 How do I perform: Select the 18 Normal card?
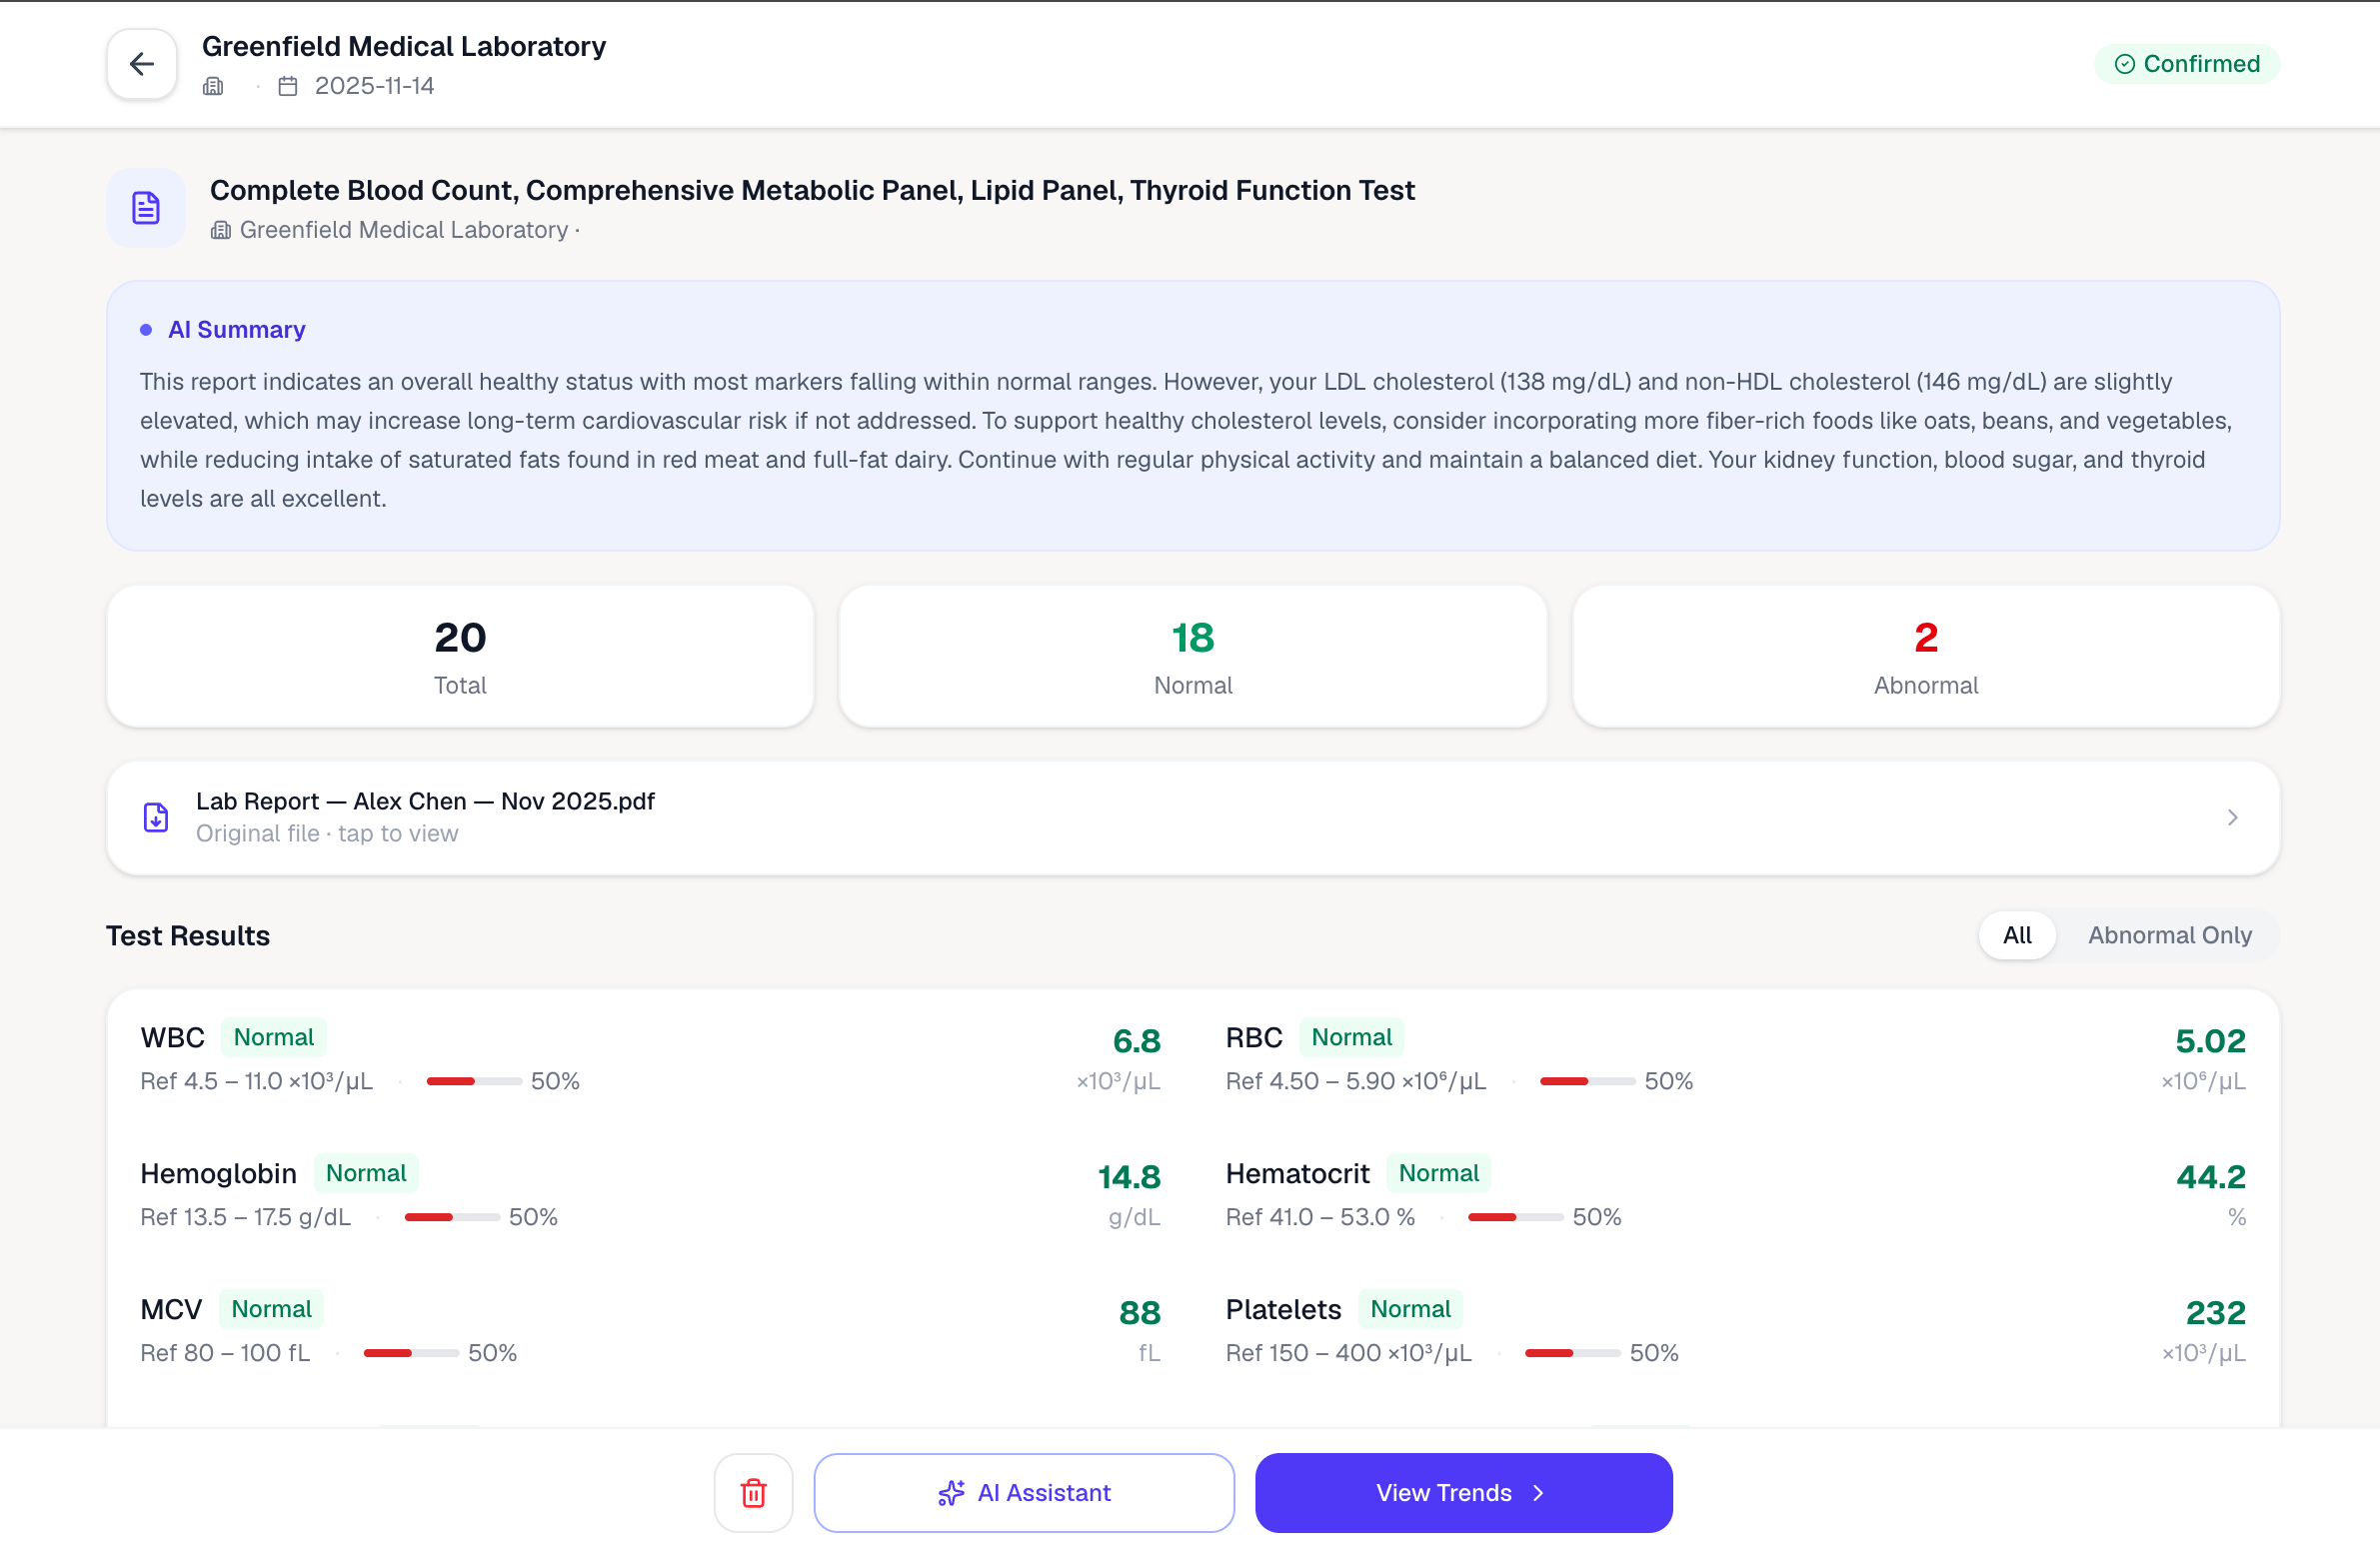1193,656
